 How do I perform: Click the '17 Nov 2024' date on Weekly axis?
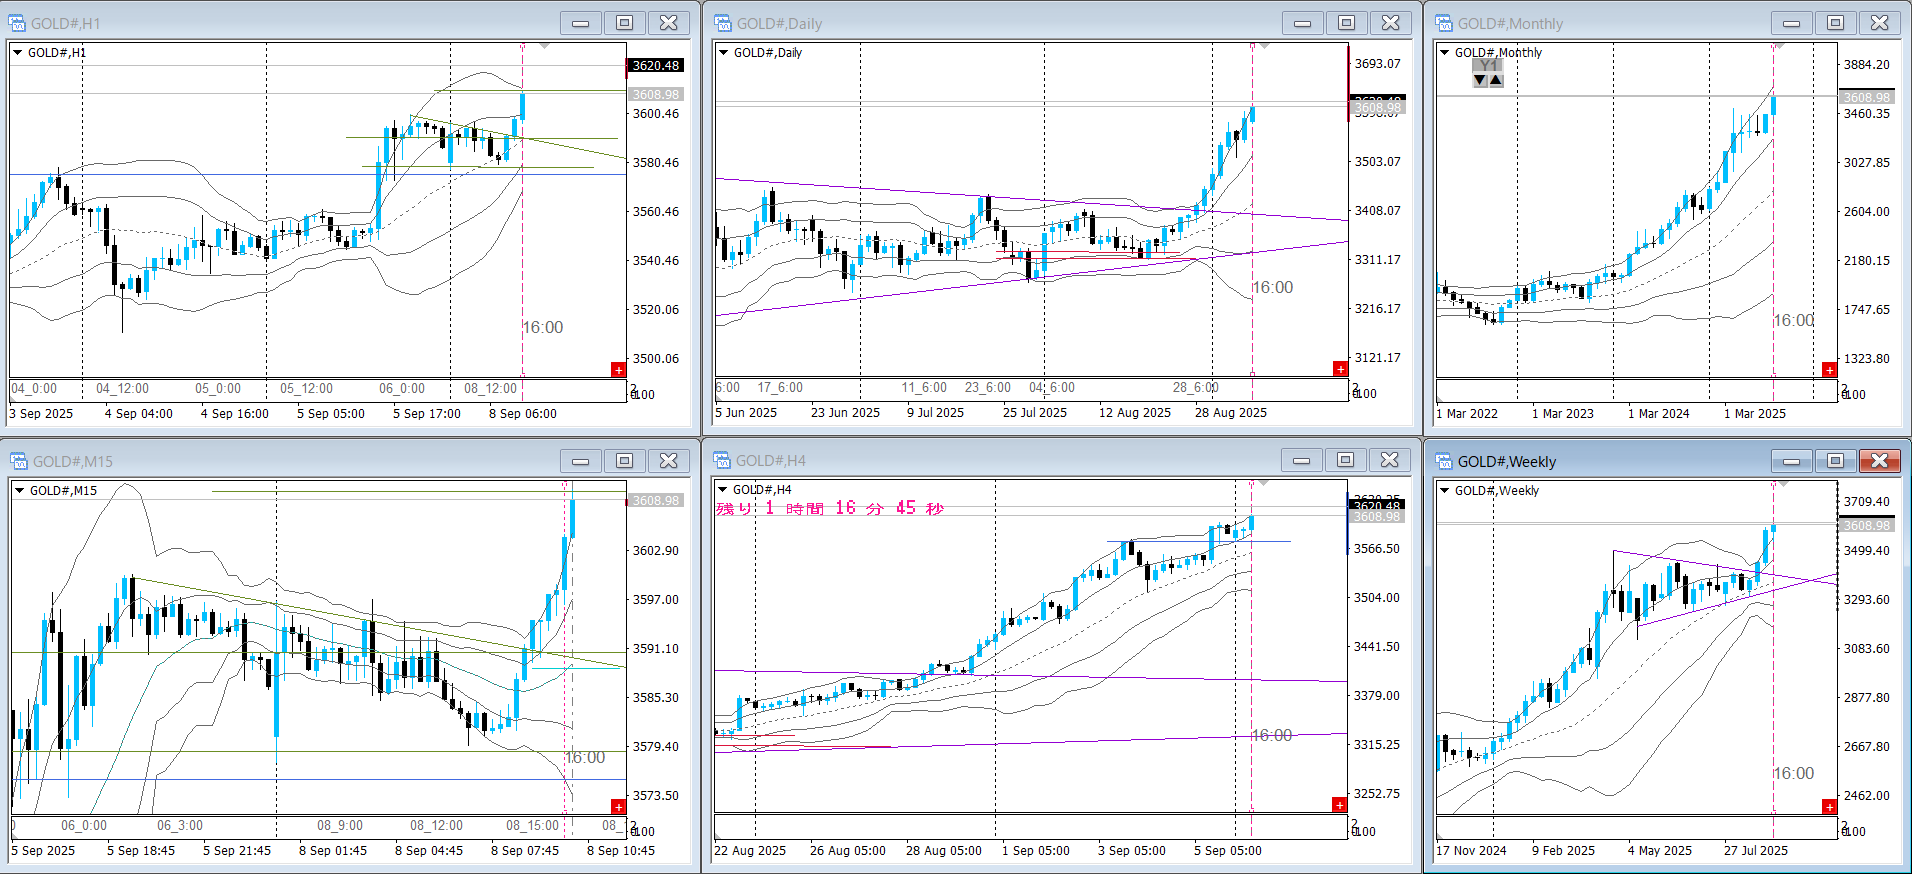pyautogui.click(x=1471, y=850)
